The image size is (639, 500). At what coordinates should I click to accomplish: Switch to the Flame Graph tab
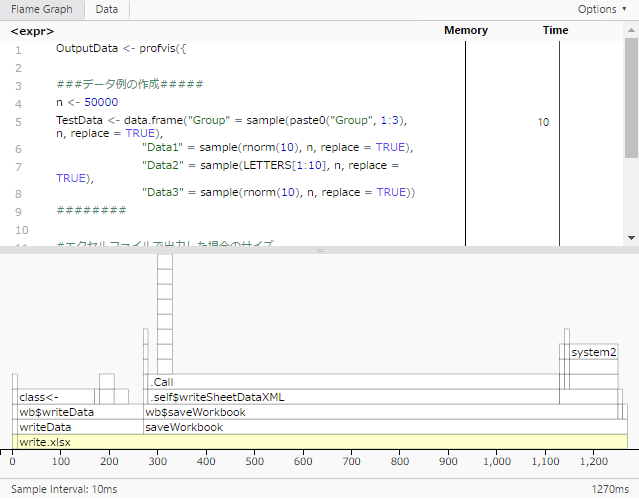42,9
